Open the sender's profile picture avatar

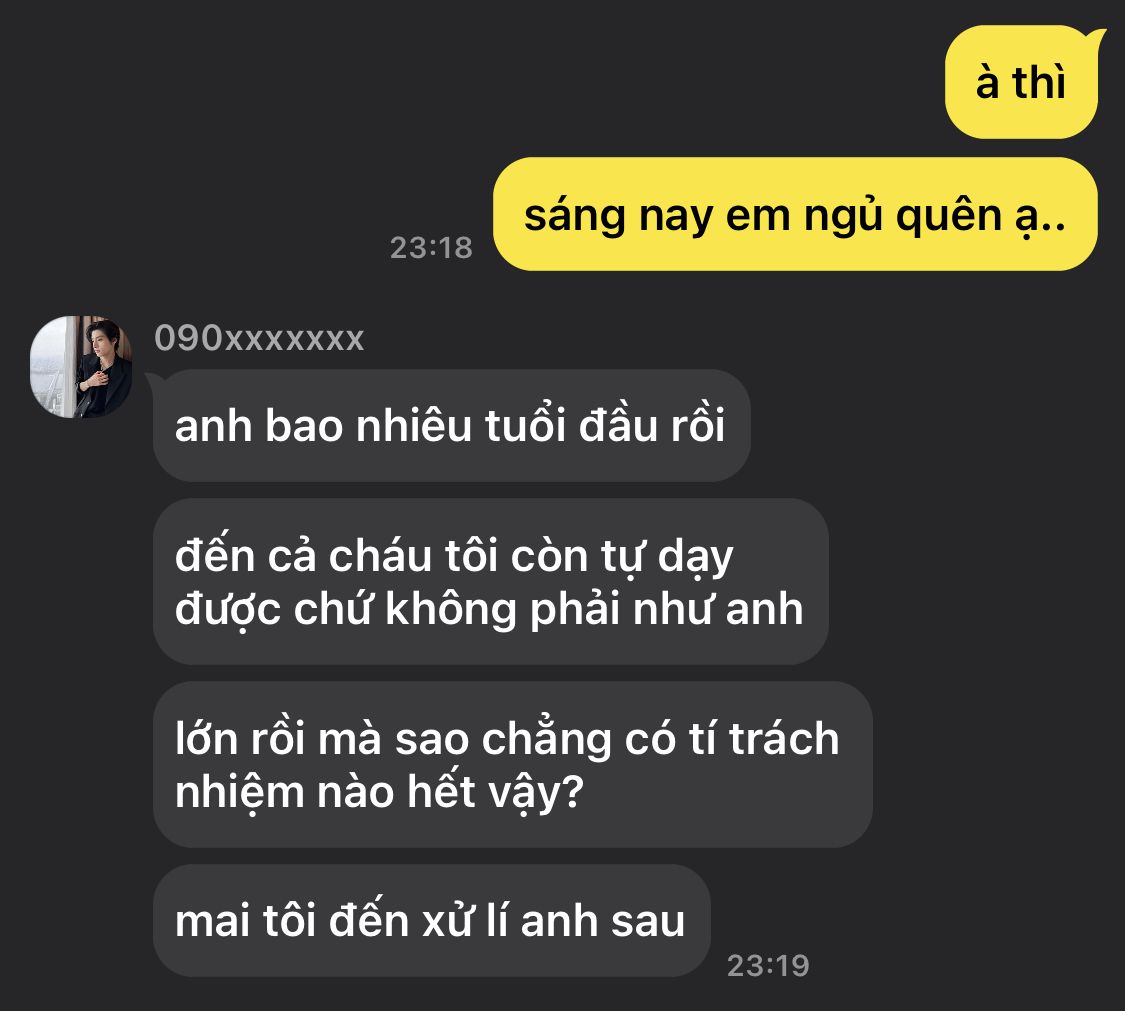tap(81, 367)
